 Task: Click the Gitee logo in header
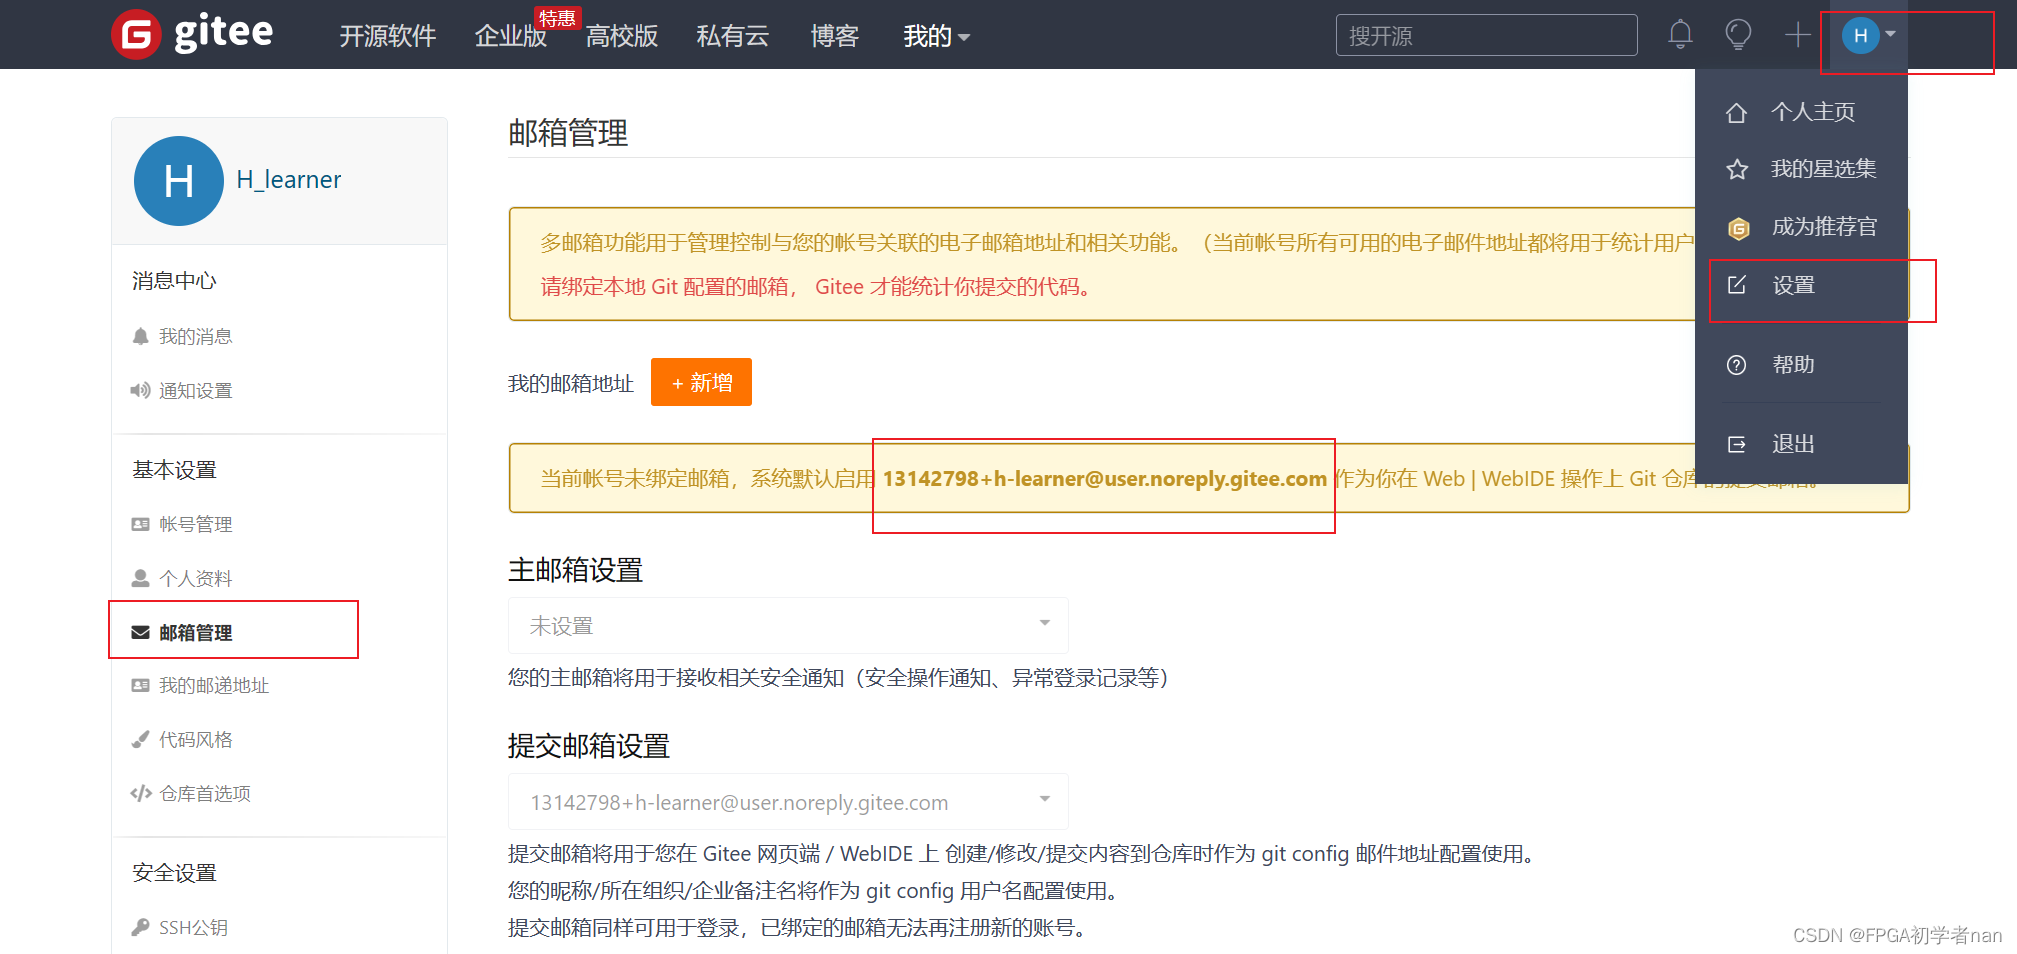[192, 34]
